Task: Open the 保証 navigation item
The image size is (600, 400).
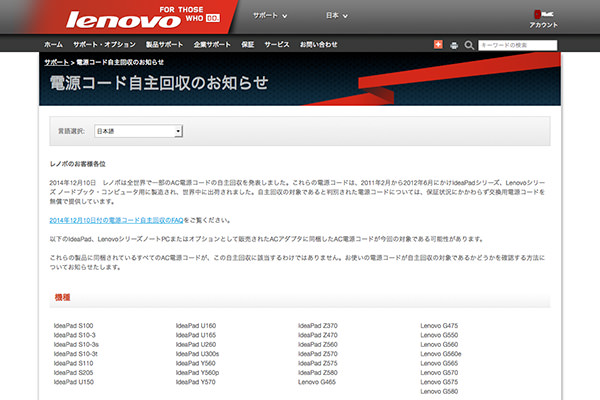Action: (x=248, y=45)
